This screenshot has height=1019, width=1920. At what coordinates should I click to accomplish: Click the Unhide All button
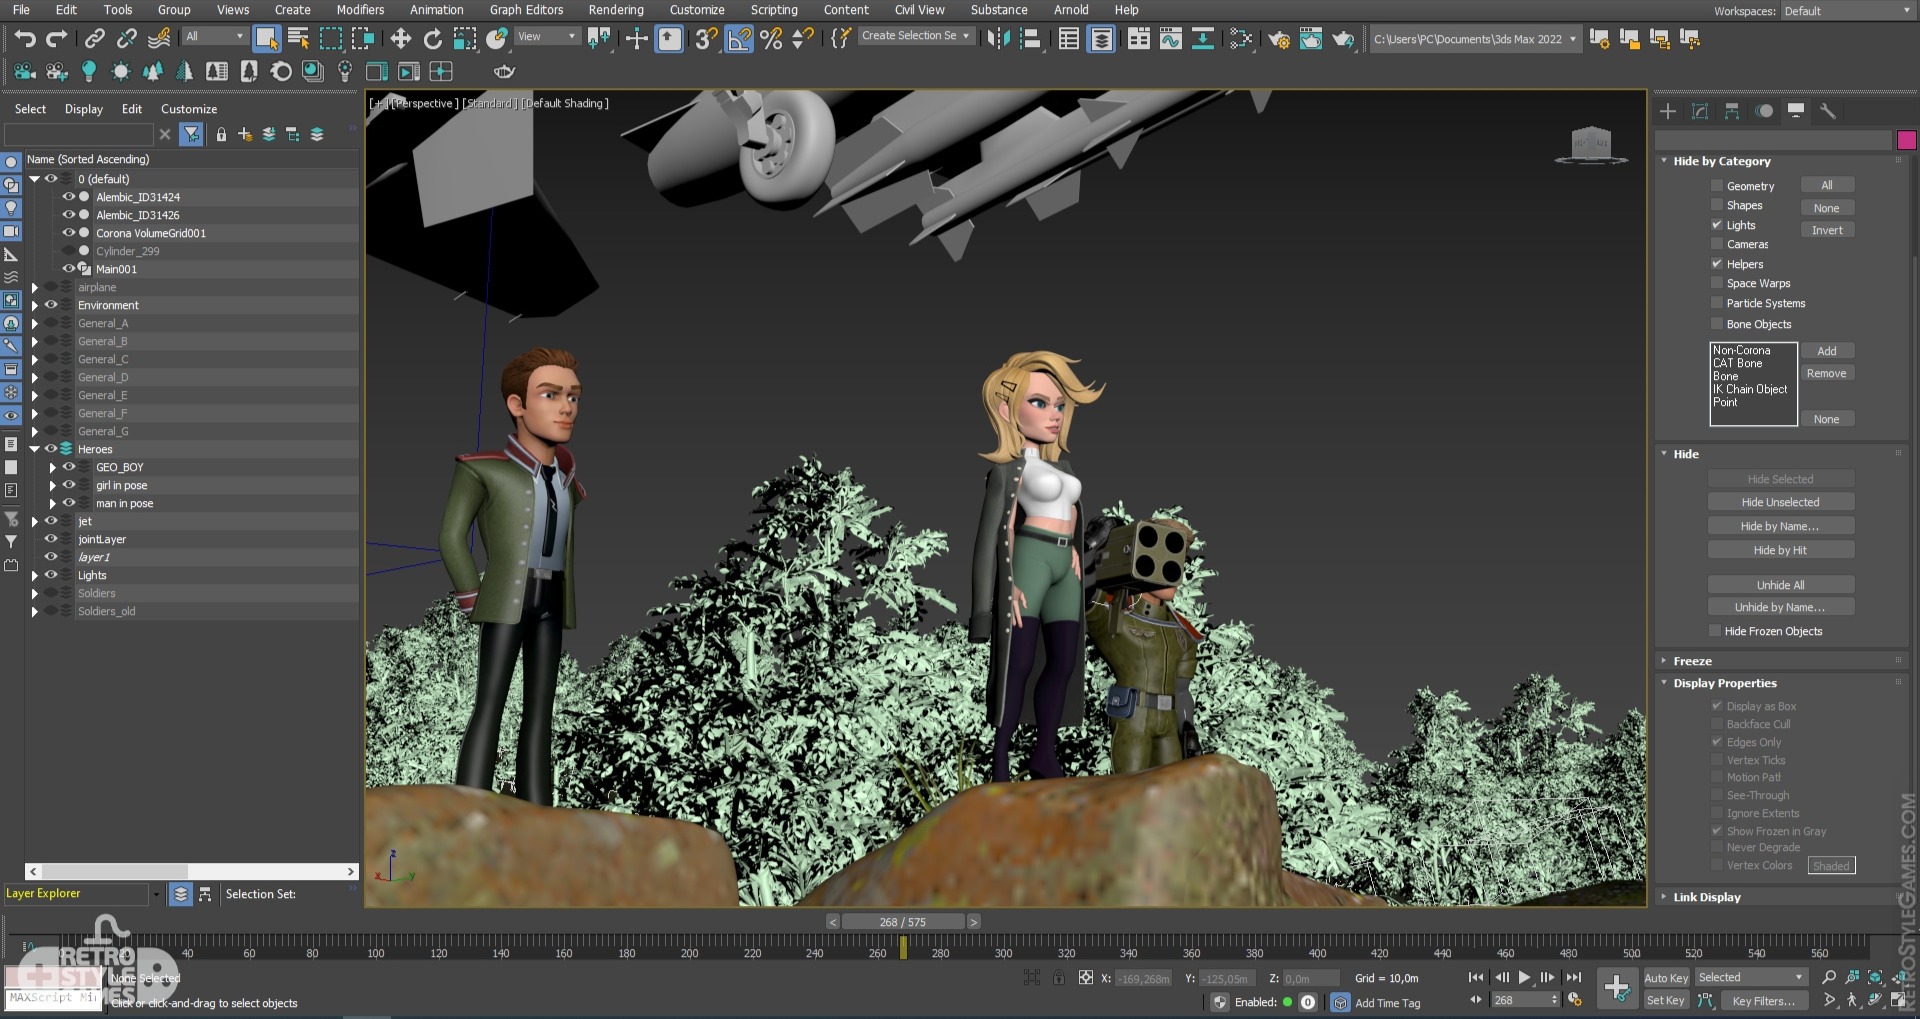1780,585
